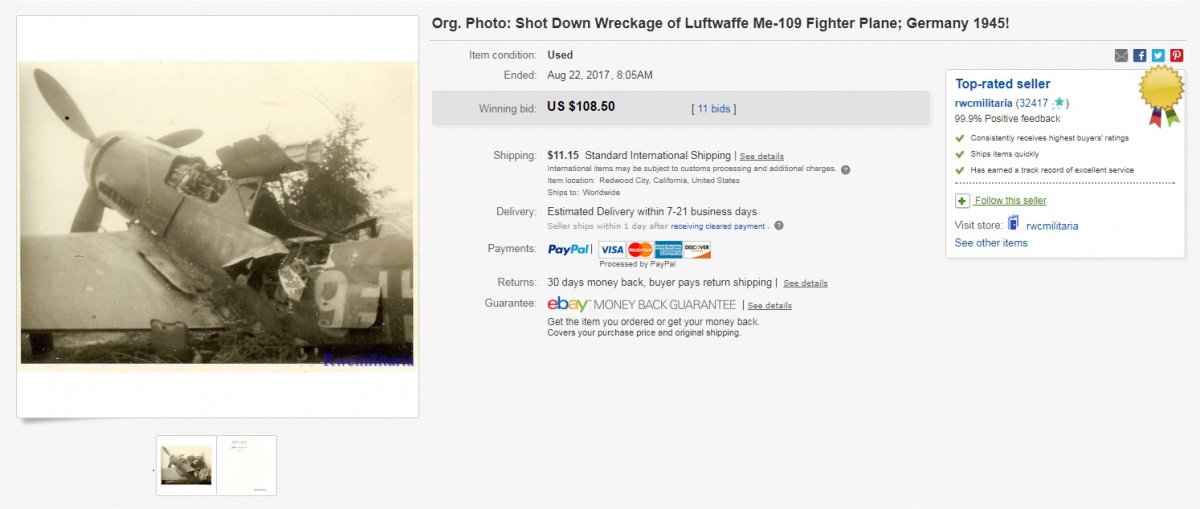The image size is (1200, 509).
Task: See details of money back guarantee
Action: (x=769, y=305)
